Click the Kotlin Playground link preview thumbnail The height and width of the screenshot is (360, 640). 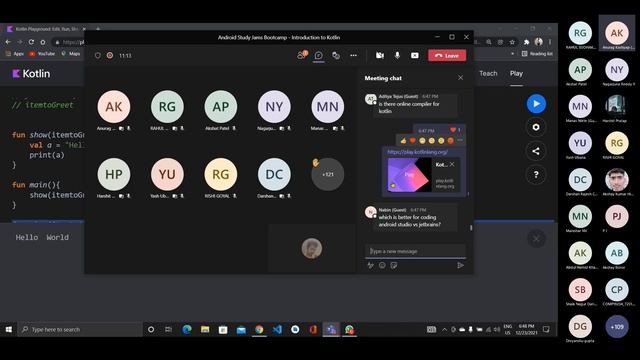pyautogui.click(x=409, y=175)
